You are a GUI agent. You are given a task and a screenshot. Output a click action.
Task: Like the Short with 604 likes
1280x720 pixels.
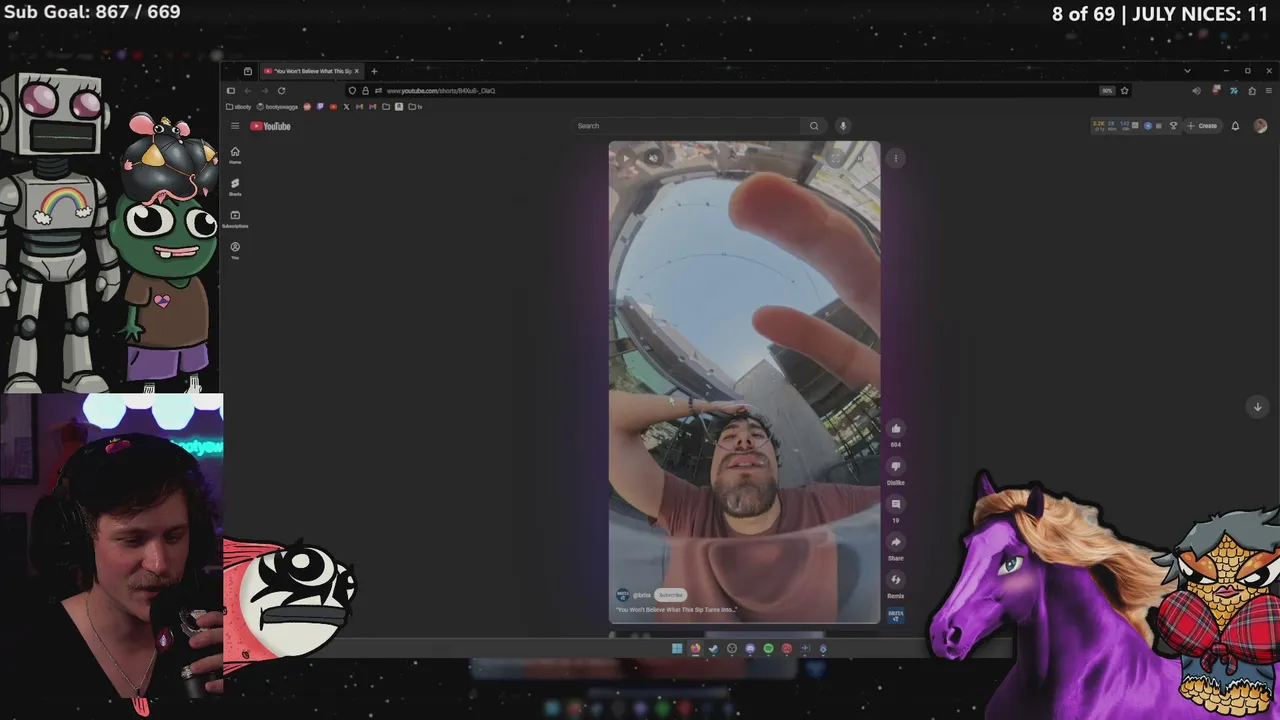coord(896,430)
